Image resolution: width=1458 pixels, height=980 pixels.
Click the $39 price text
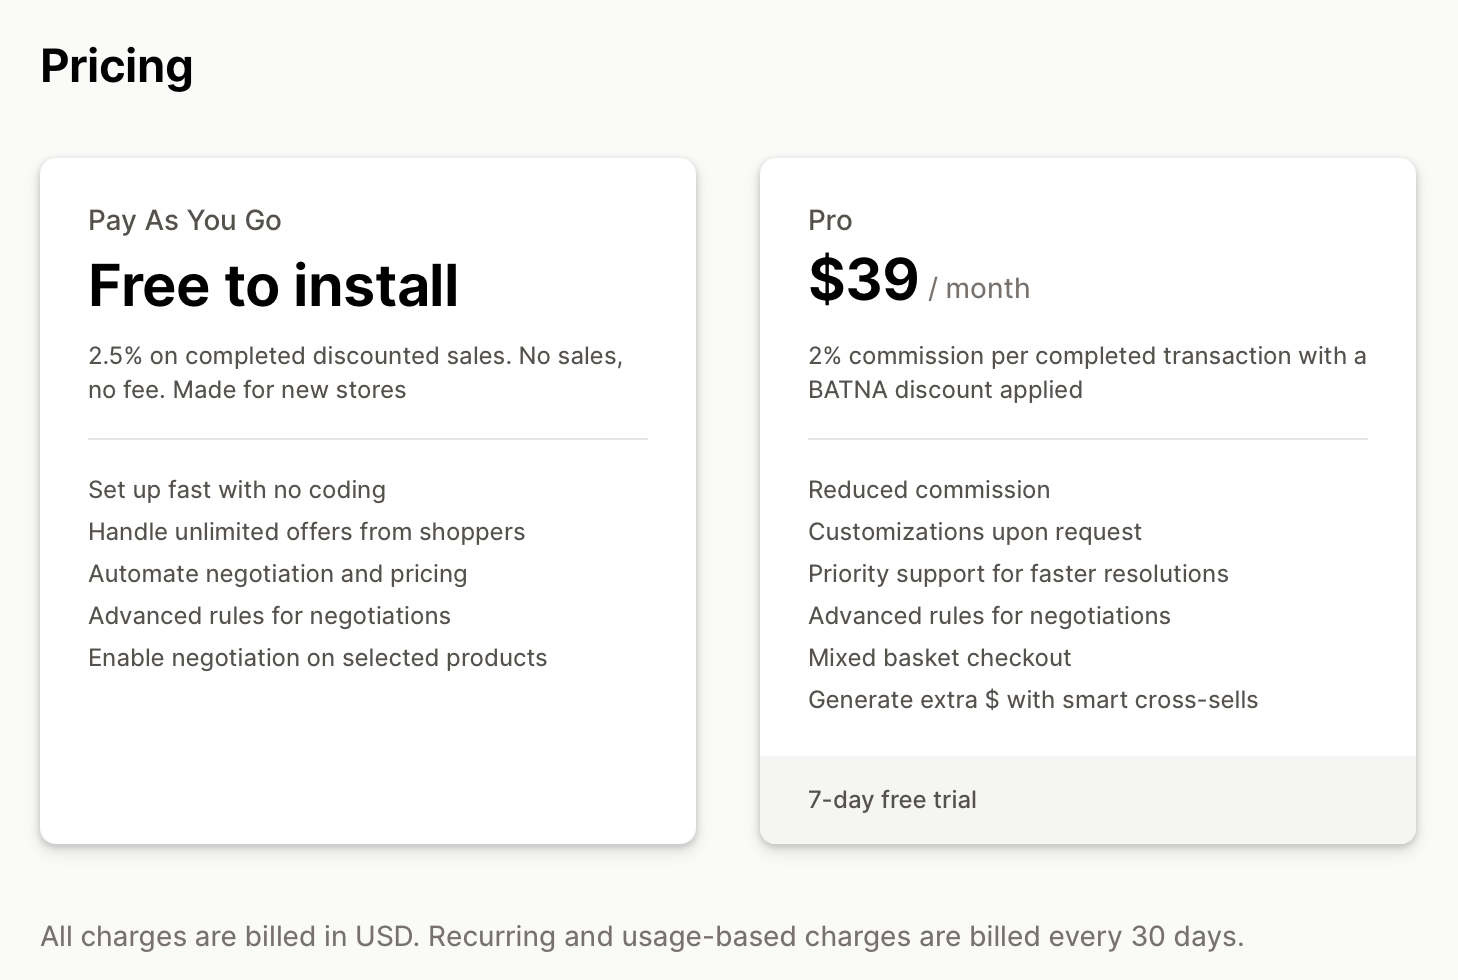point(863,279)
